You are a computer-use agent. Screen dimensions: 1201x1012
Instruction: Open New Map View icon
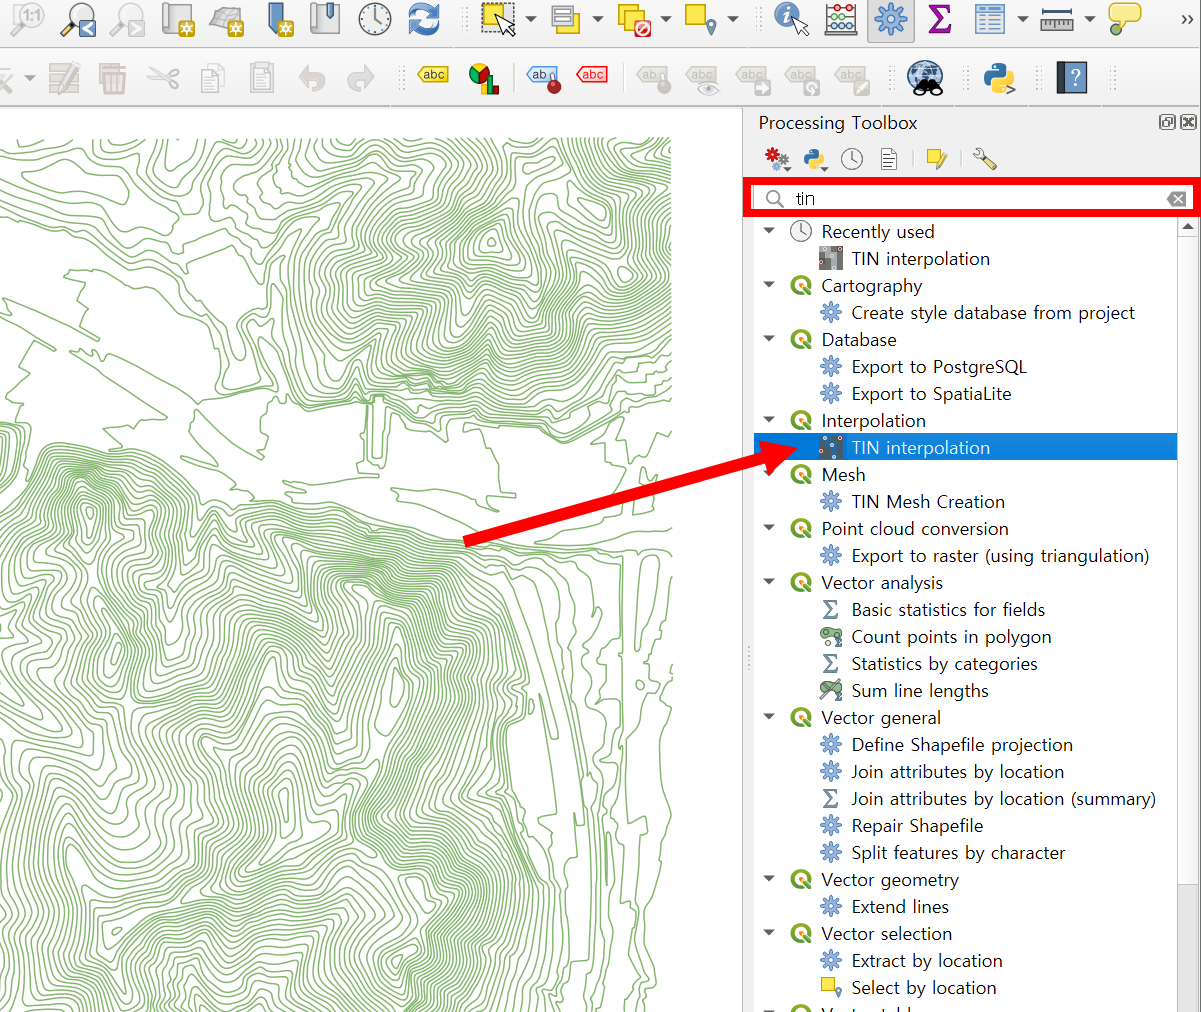tap(178, 19)
